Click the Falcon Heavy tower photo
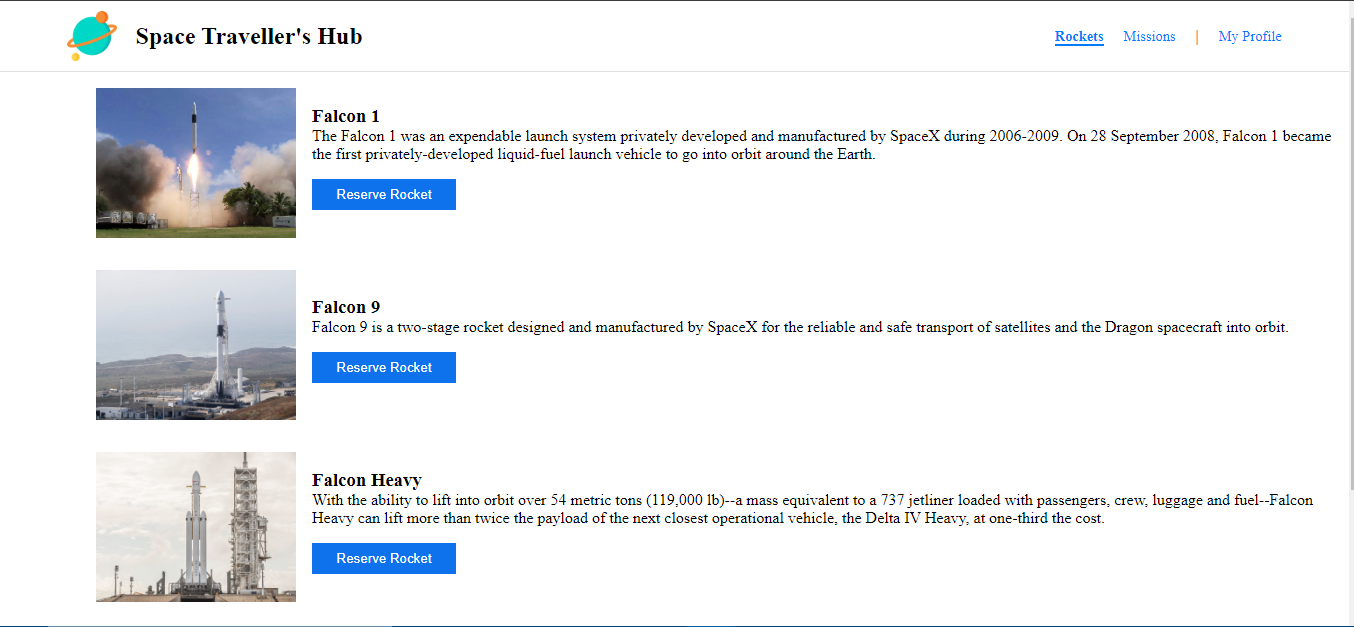Viewport: 1354px width, 627px height. pyautogui.click(x=196, y=527)
